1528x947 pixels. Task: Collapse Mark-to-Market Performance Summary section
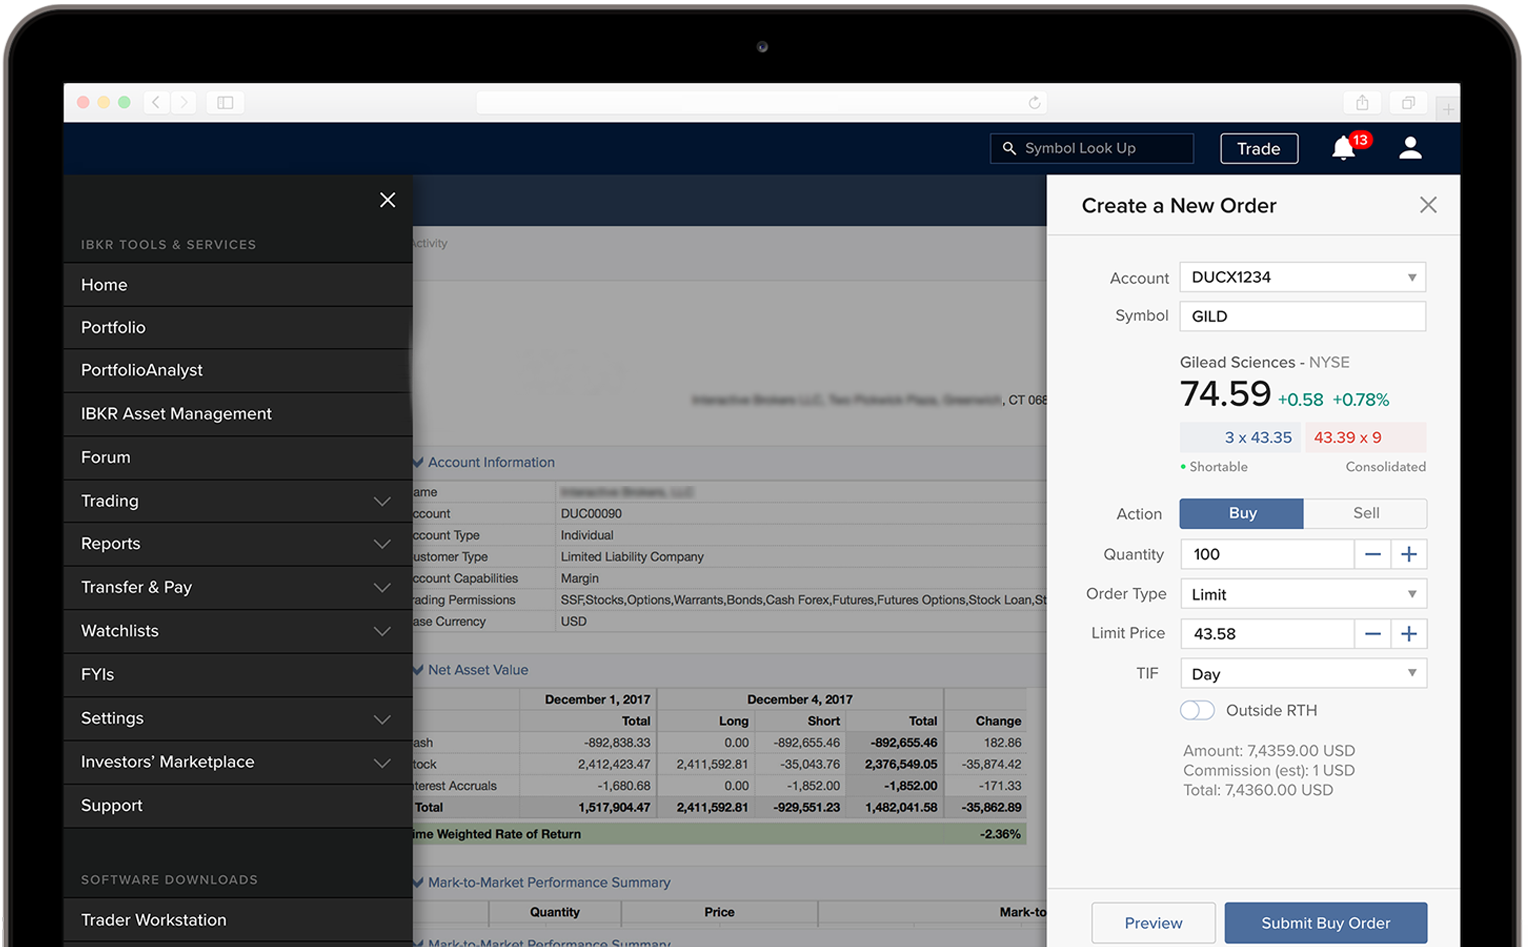(419, 882)
